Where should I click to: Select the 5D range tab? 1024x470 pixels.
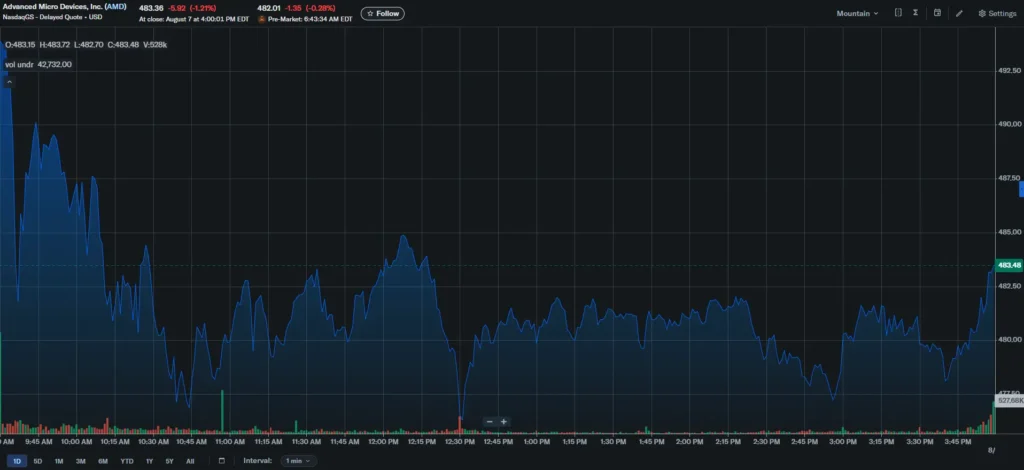point(37,461)
